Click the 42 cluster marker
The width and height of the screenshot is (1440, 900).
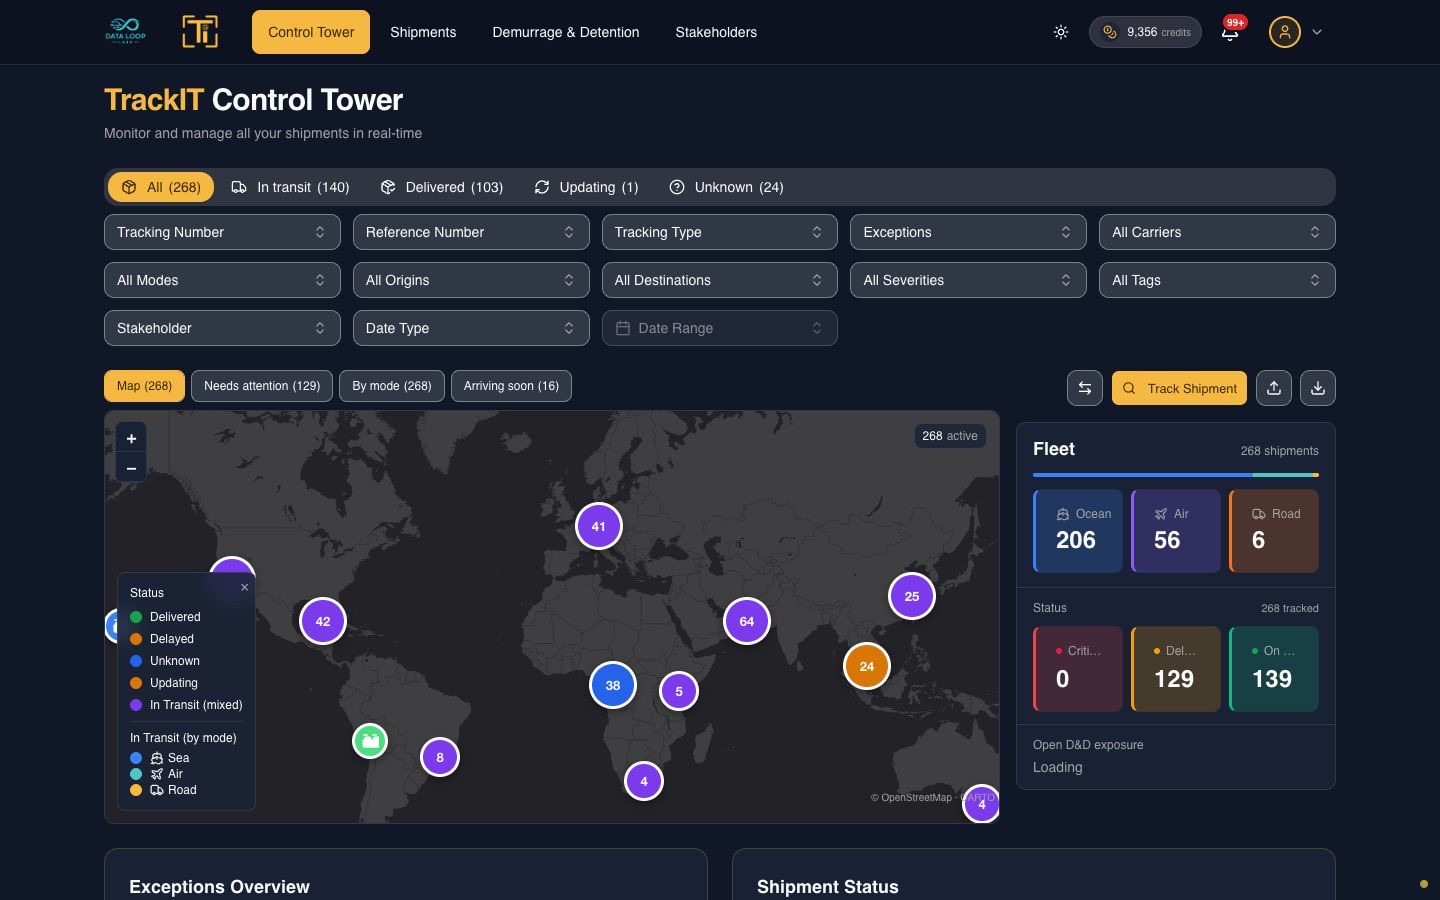pos(323,621)
